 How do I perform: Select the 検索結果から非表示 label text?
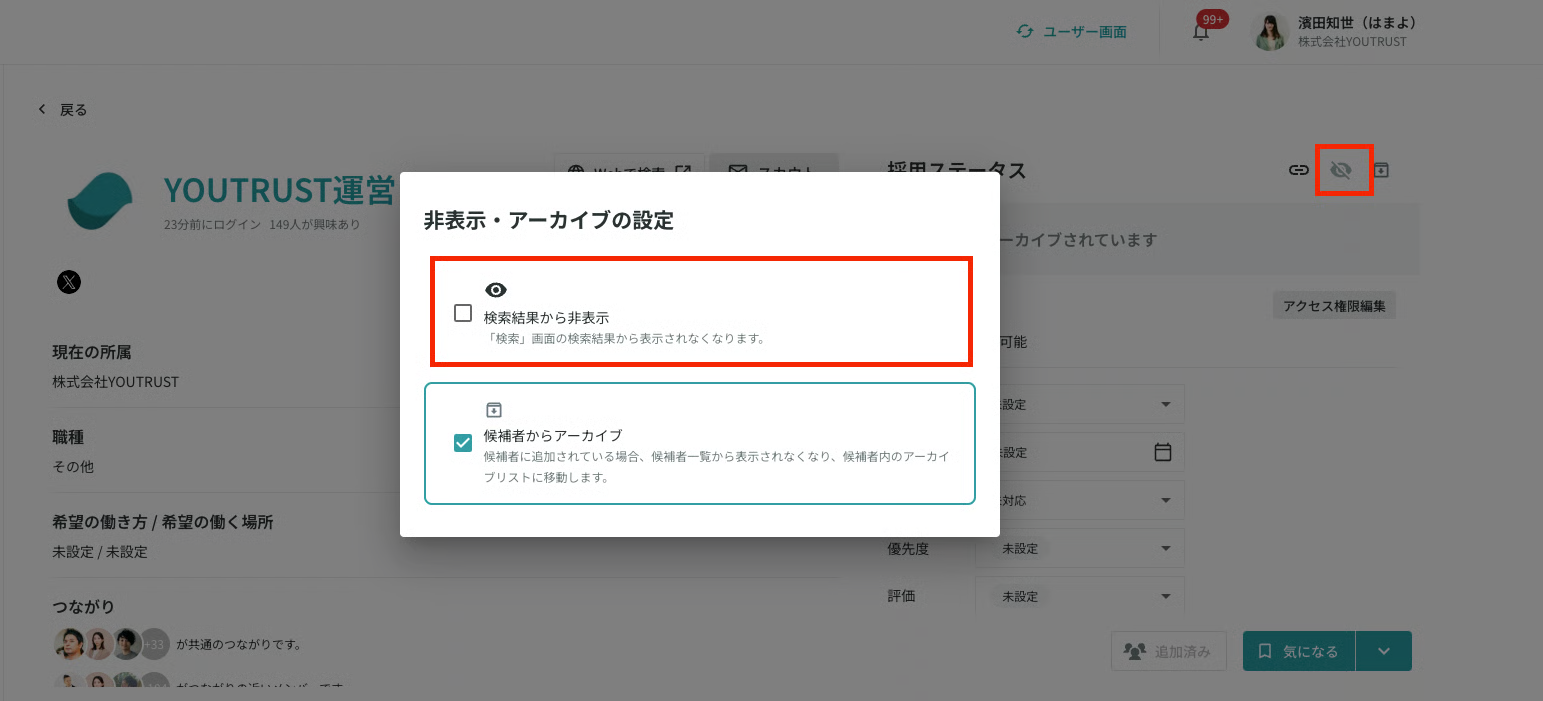[546, 317]
